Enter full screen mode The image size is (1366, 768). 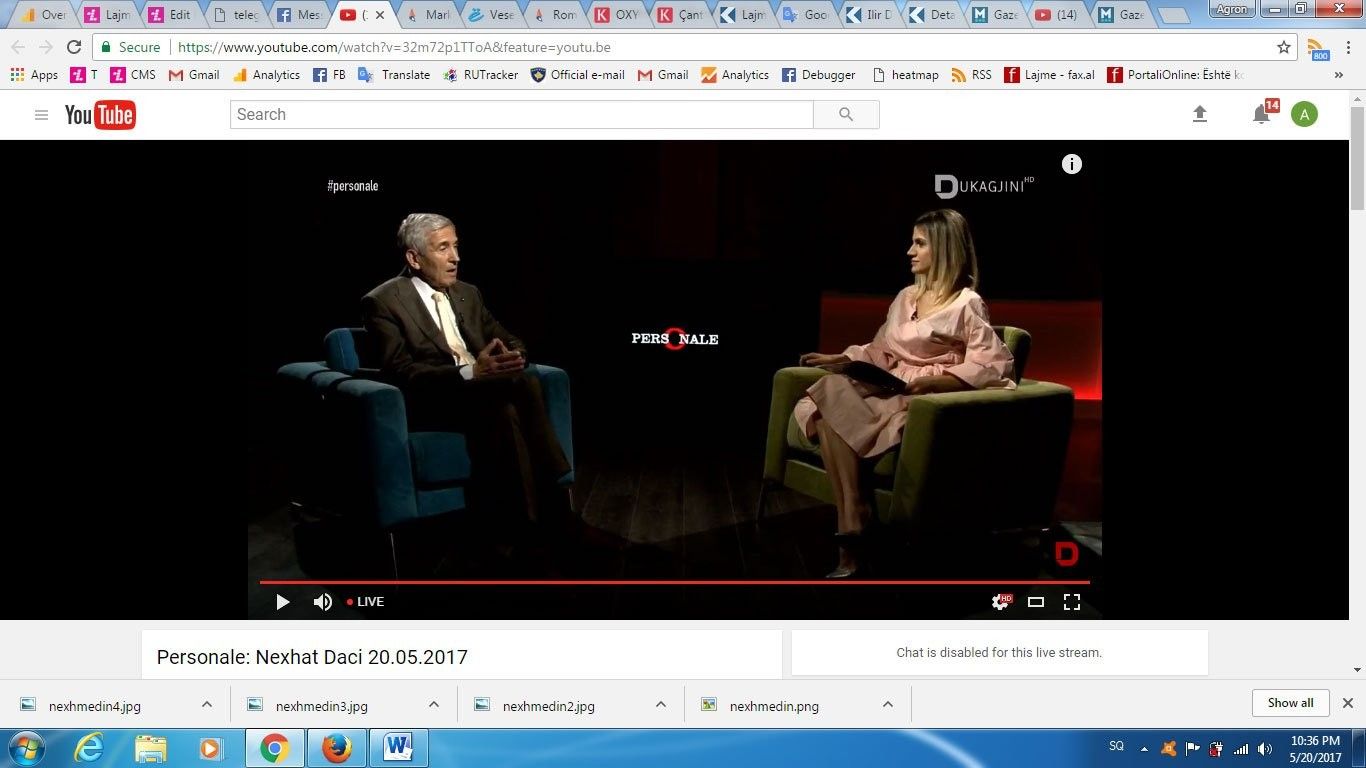1072,602
